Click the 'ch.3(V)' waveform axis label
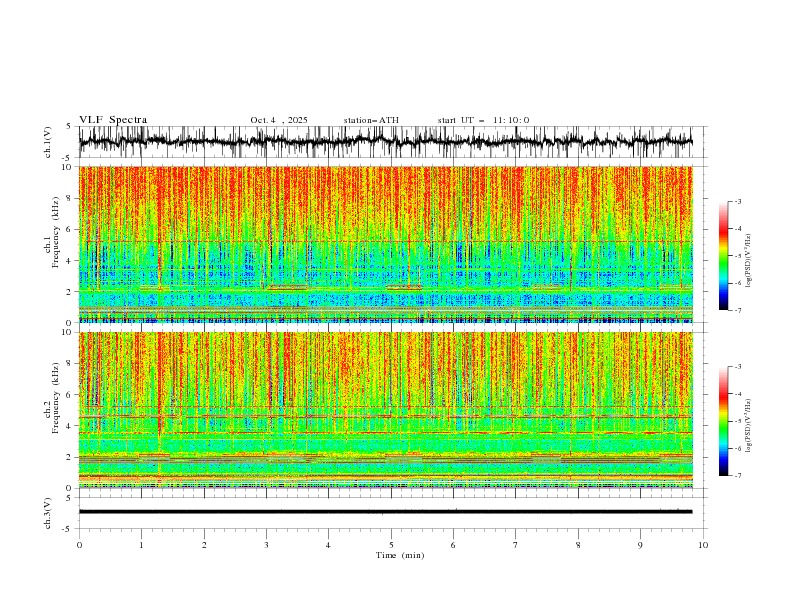The height and width of the screenshot is (612, 792). (x=48, y=513)
